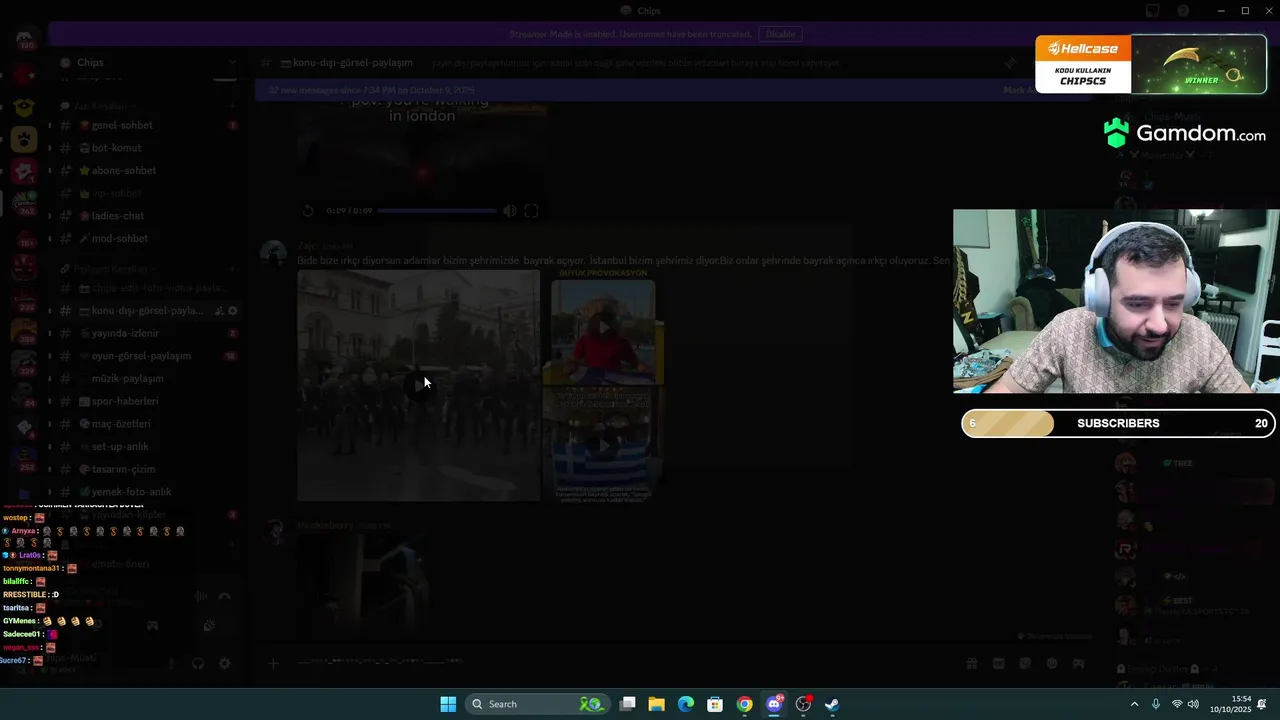The width and height of the screenshot is (1280, 720).
Task: Click the channel title konu-dışı-görsel-paylaşım in header
Action: pos(352,63)
